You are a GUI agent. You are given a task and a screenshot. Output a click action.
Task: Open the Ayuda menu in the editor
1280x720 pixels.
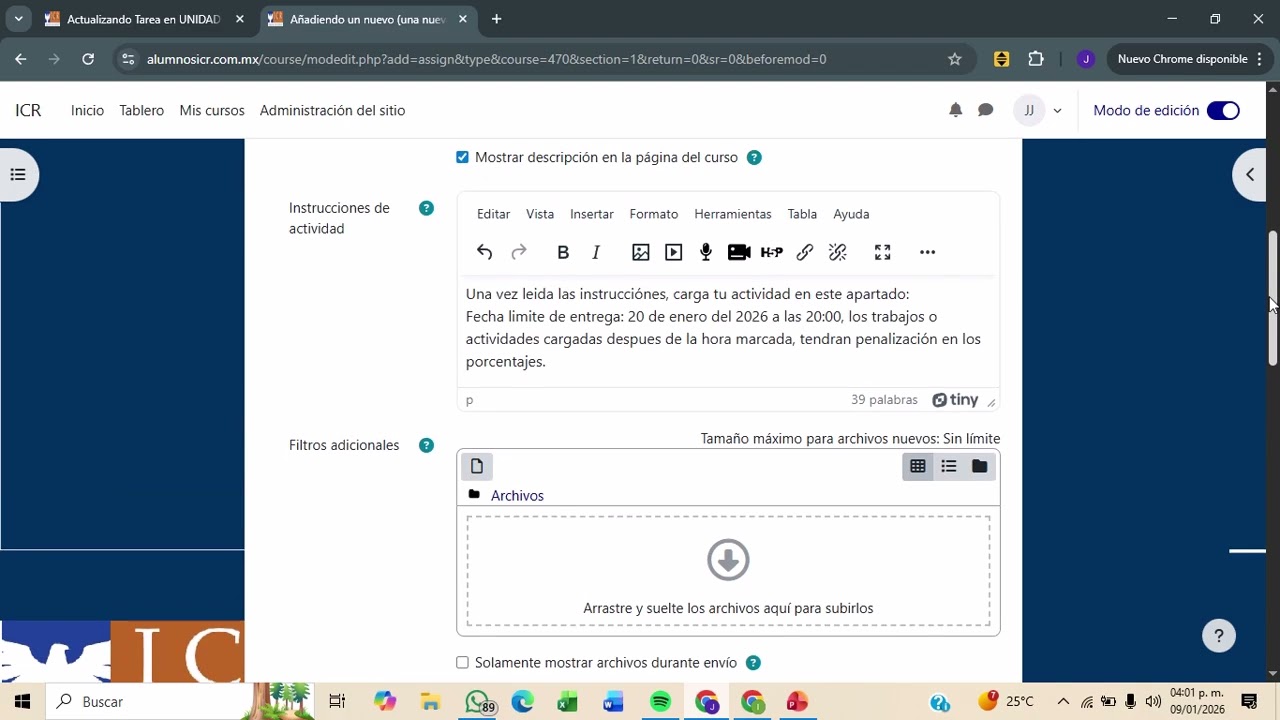pos(851,214)
